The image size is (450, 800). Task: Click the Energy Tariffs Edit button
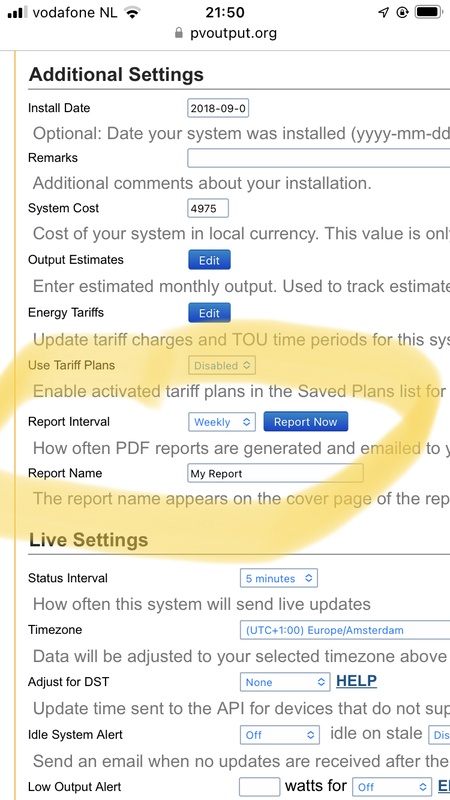(x=209, y=313)
